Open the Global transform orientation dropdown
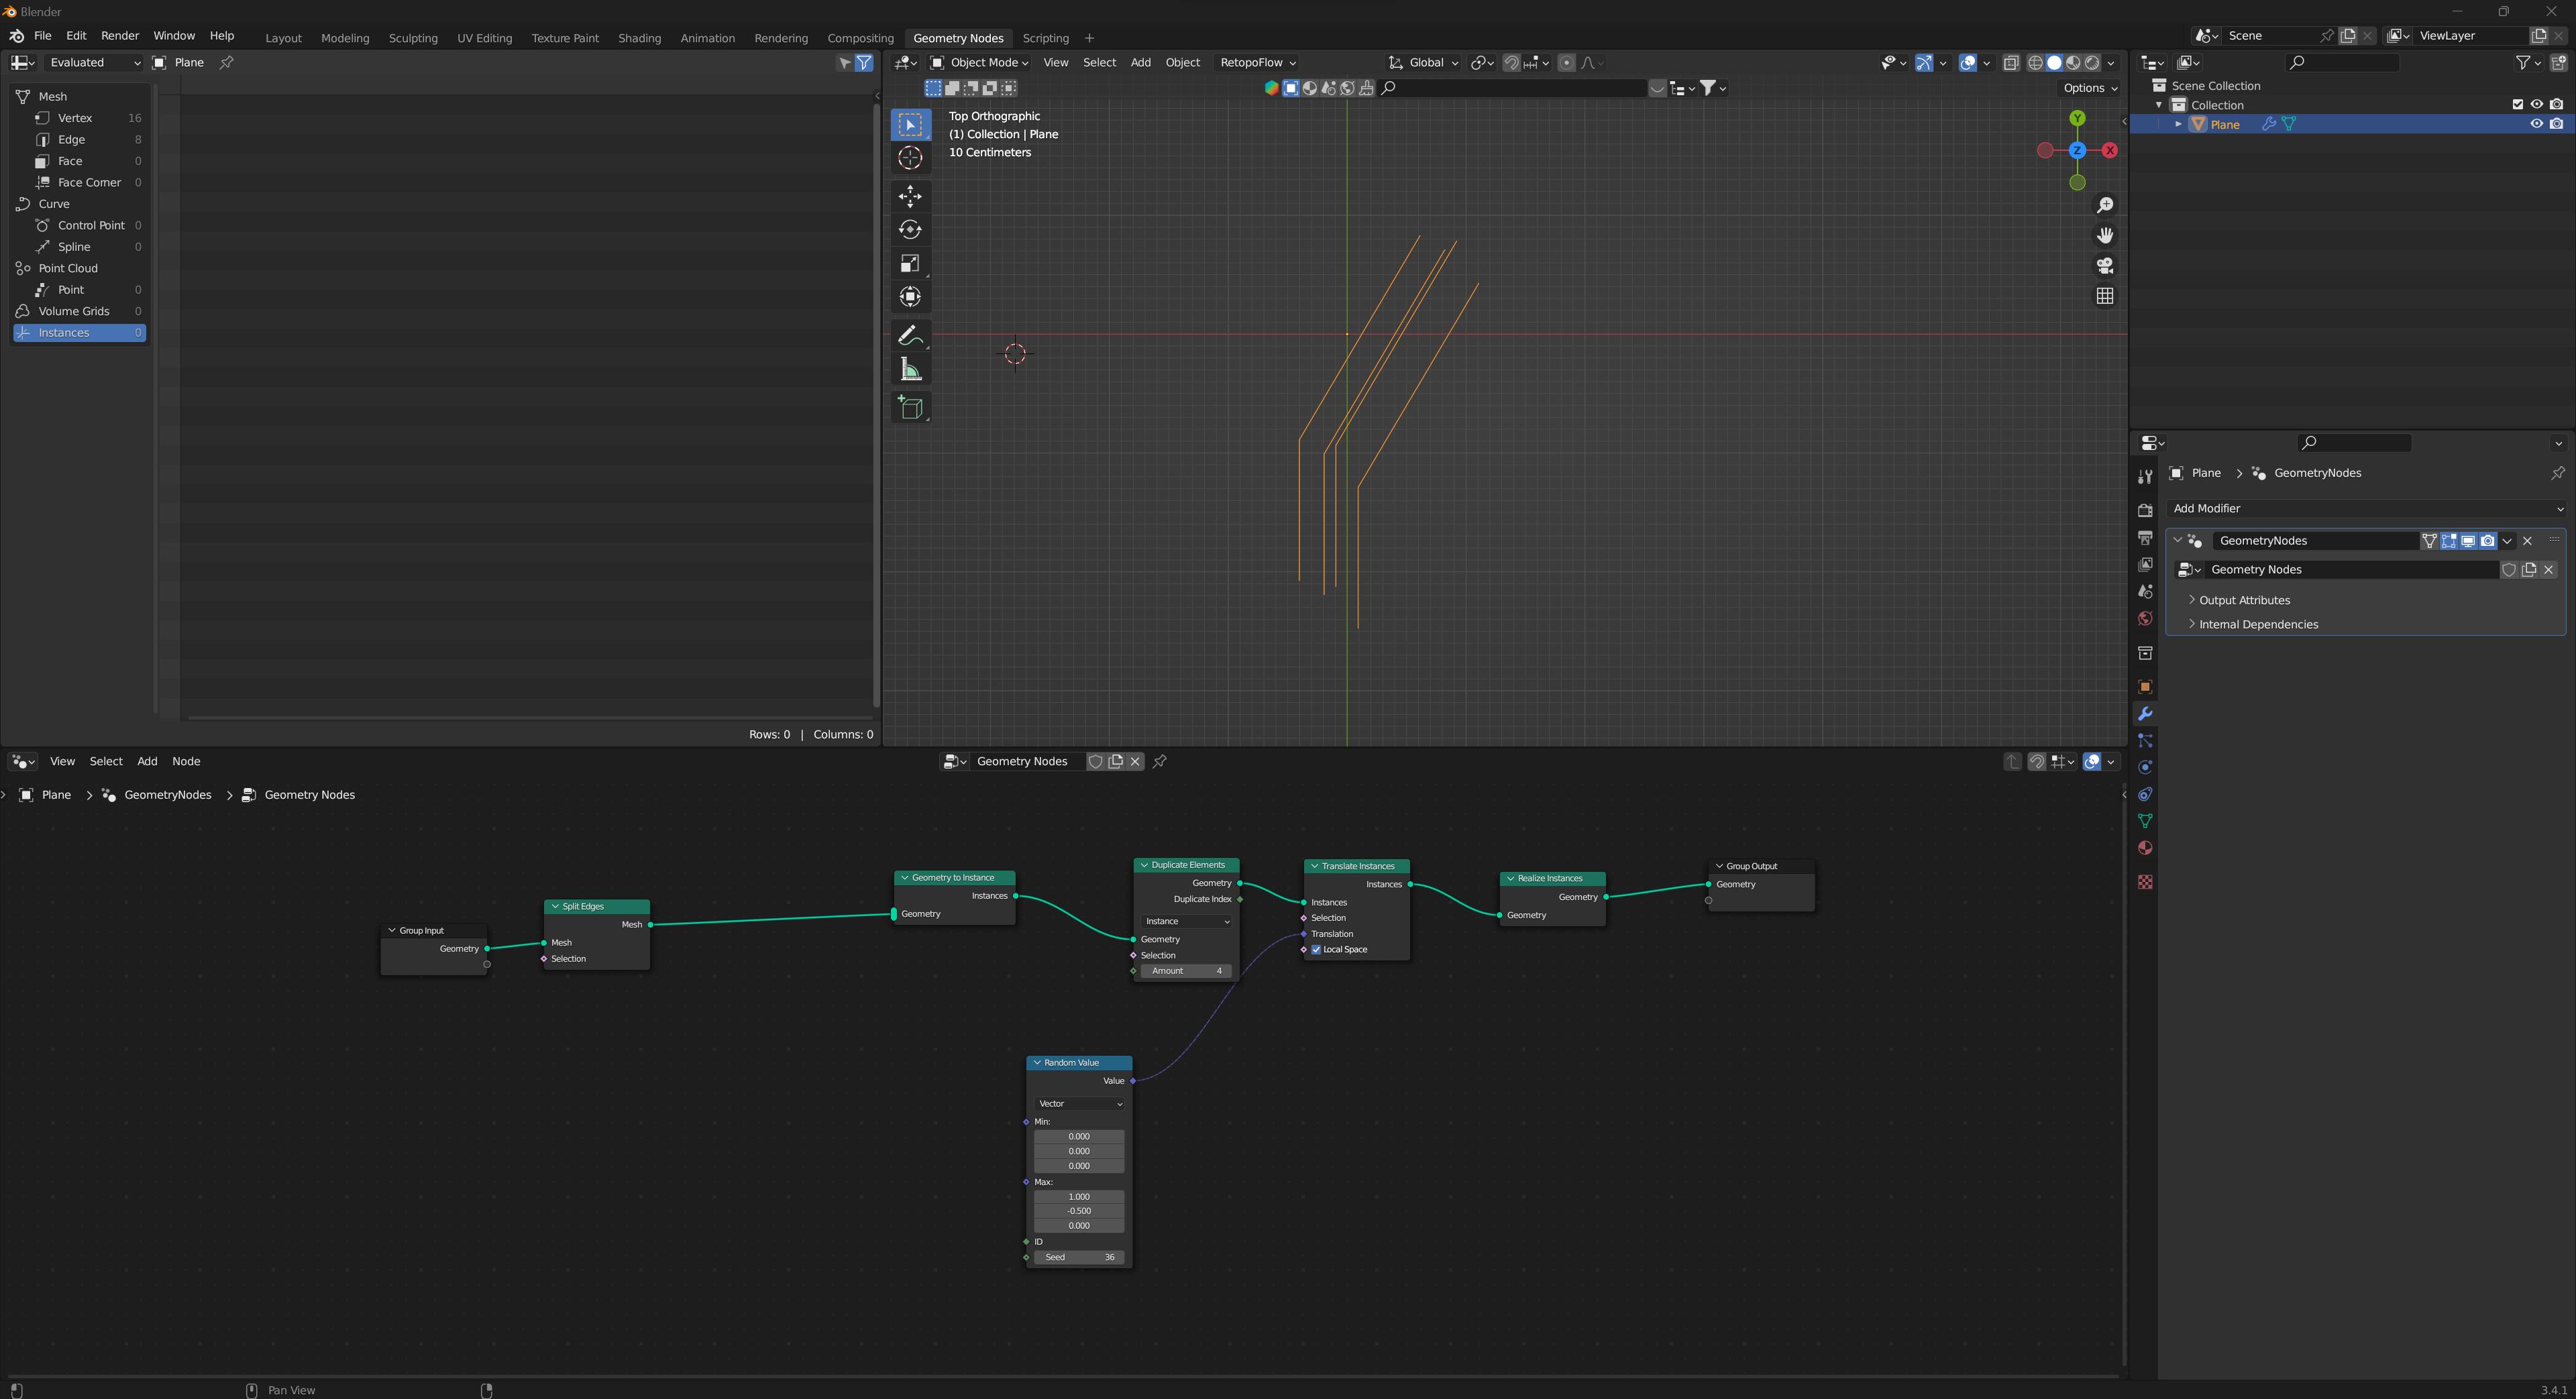 pos(1423,63)
